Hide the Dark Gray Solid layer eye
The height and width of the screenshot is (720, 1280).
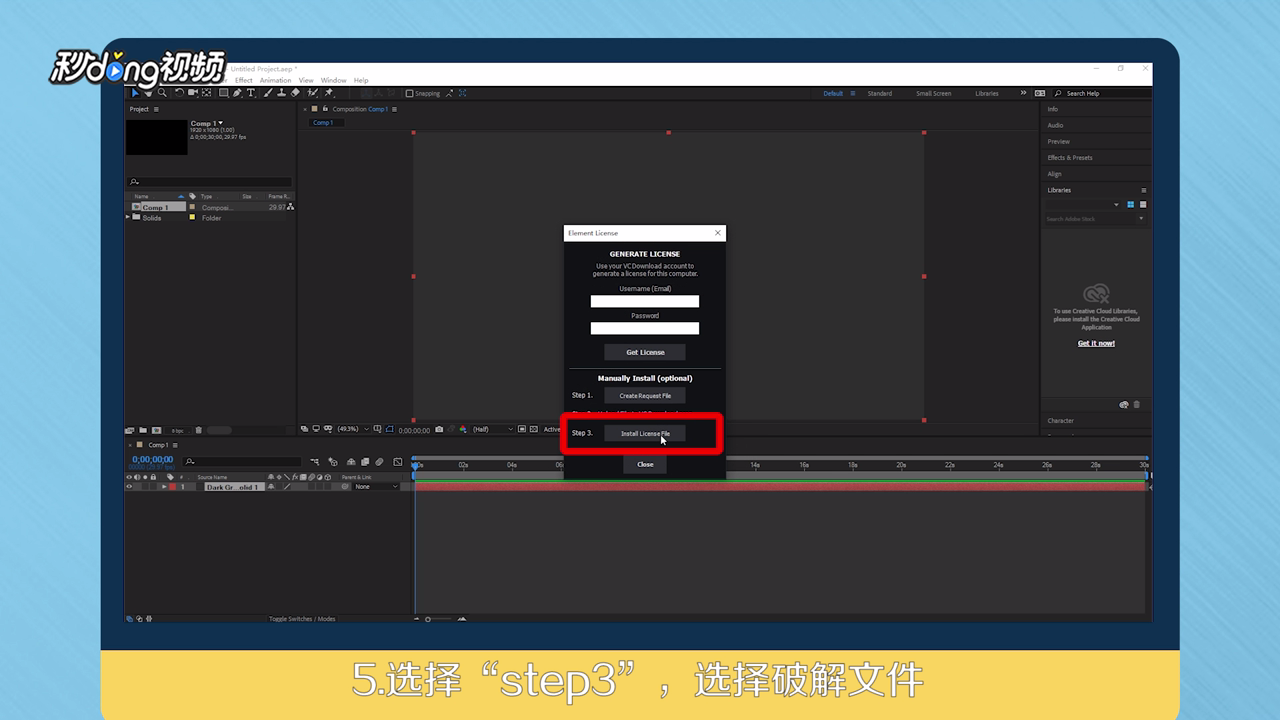point(129,487)
